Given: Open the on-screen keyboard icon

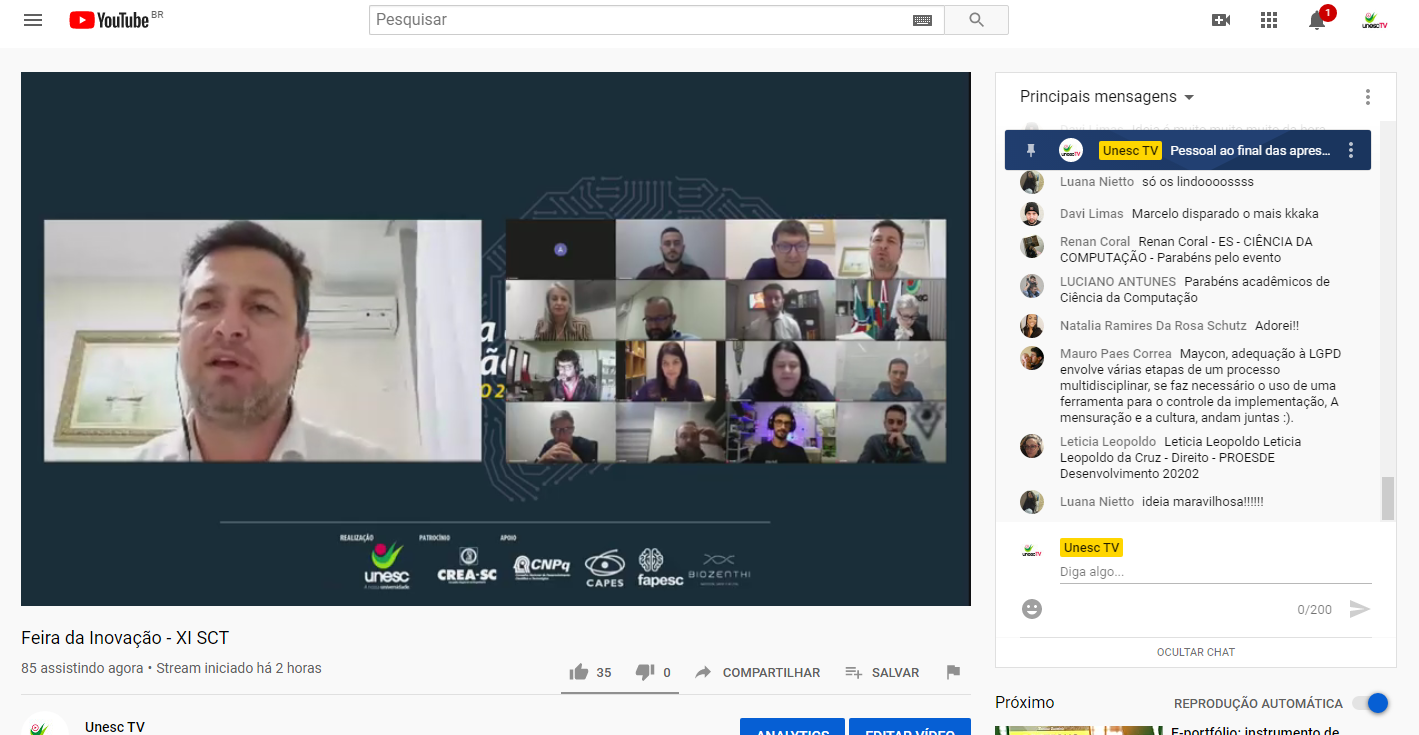Looking at the screenshot, I should tap(922, 20).
